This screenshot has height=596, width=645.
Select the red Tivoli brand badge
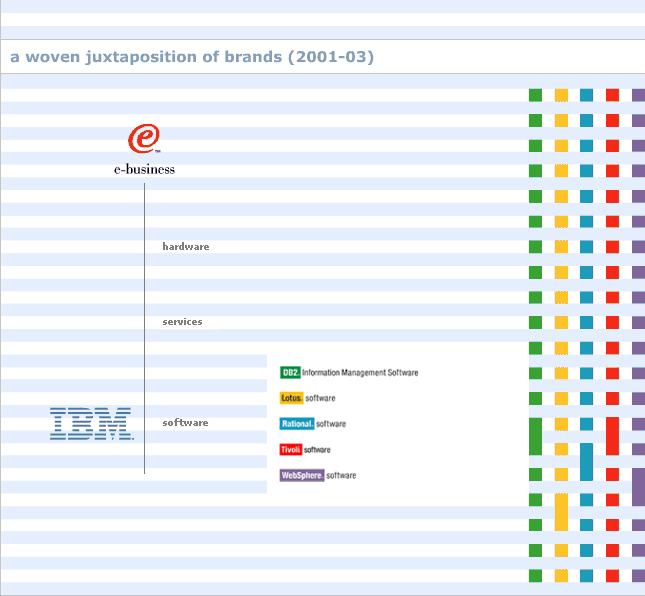click(290, 450)
